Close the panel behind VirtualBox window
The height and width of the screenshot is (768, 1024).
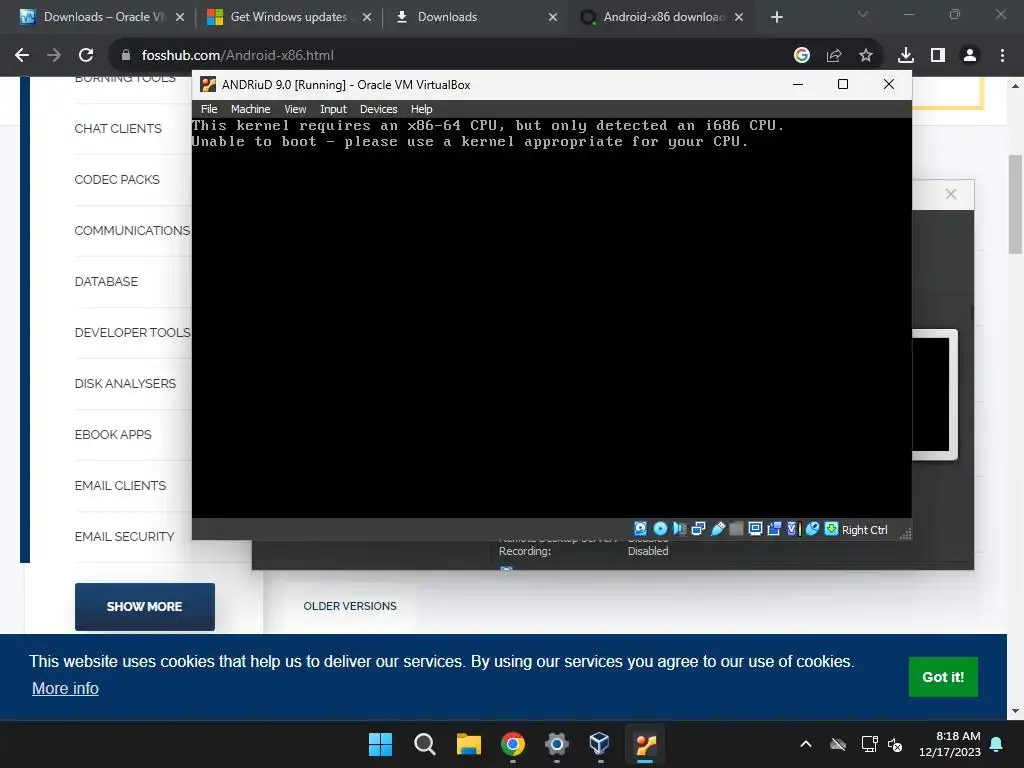951,194
